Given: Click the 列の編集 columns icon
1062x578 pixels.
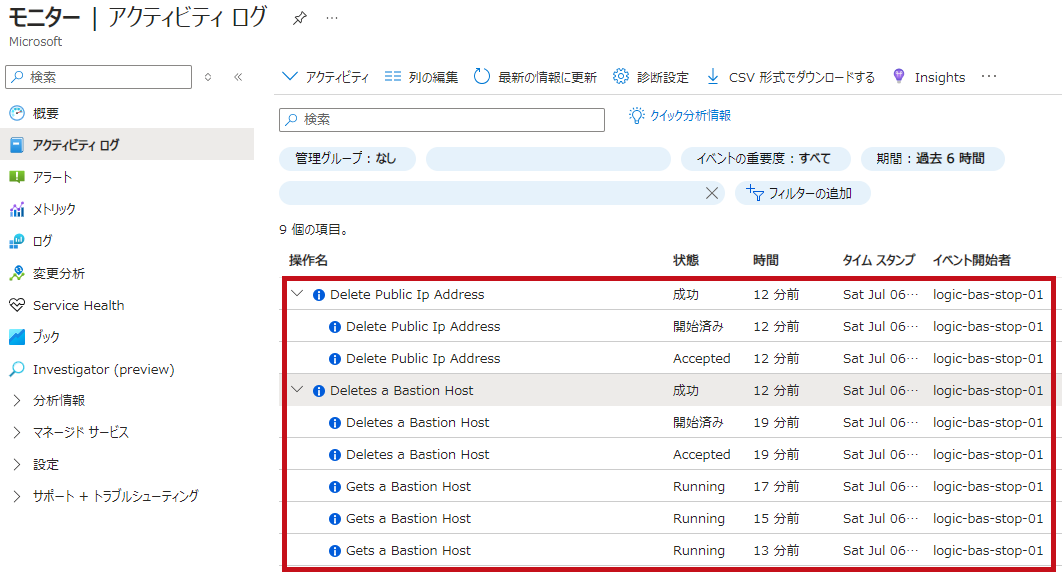Looking at the screenshot, I should coord(393,77).
